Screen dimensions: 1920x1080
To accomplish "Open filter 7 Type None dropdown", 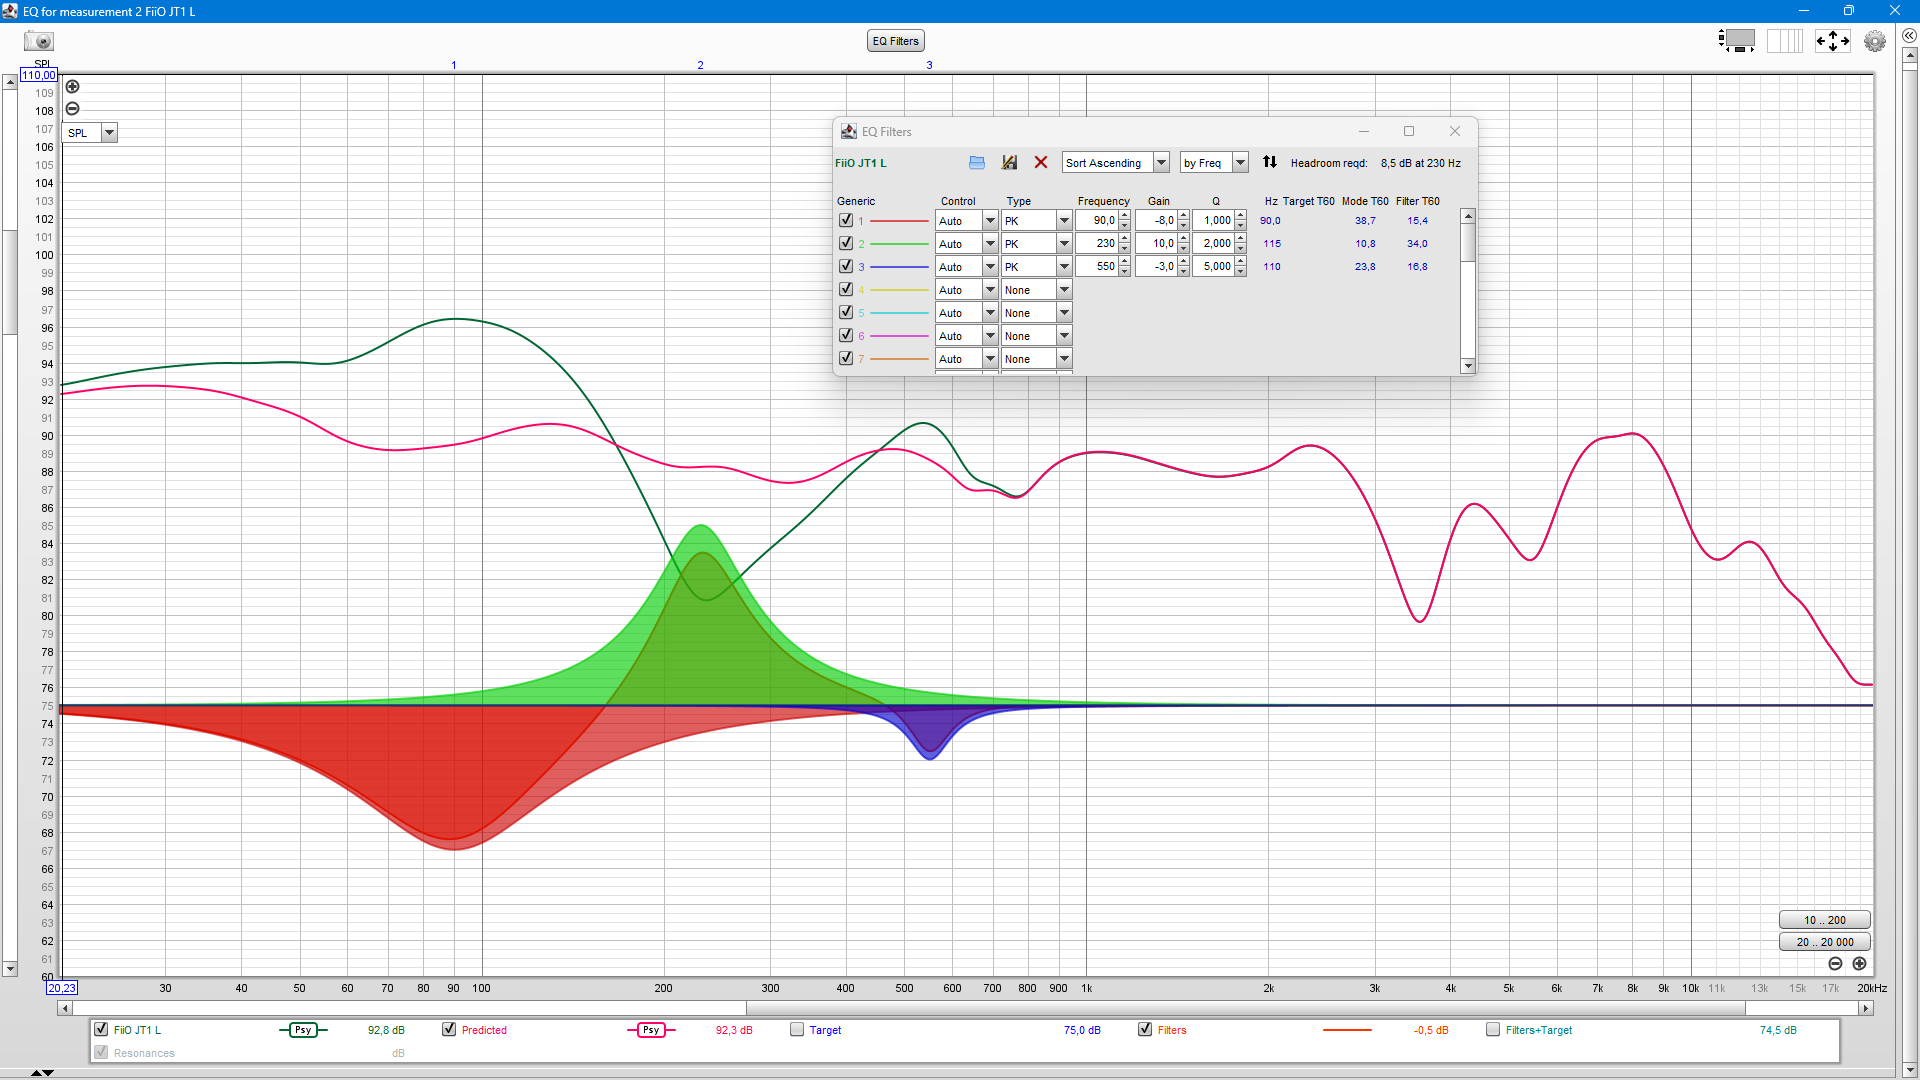I will point(1037,359).
